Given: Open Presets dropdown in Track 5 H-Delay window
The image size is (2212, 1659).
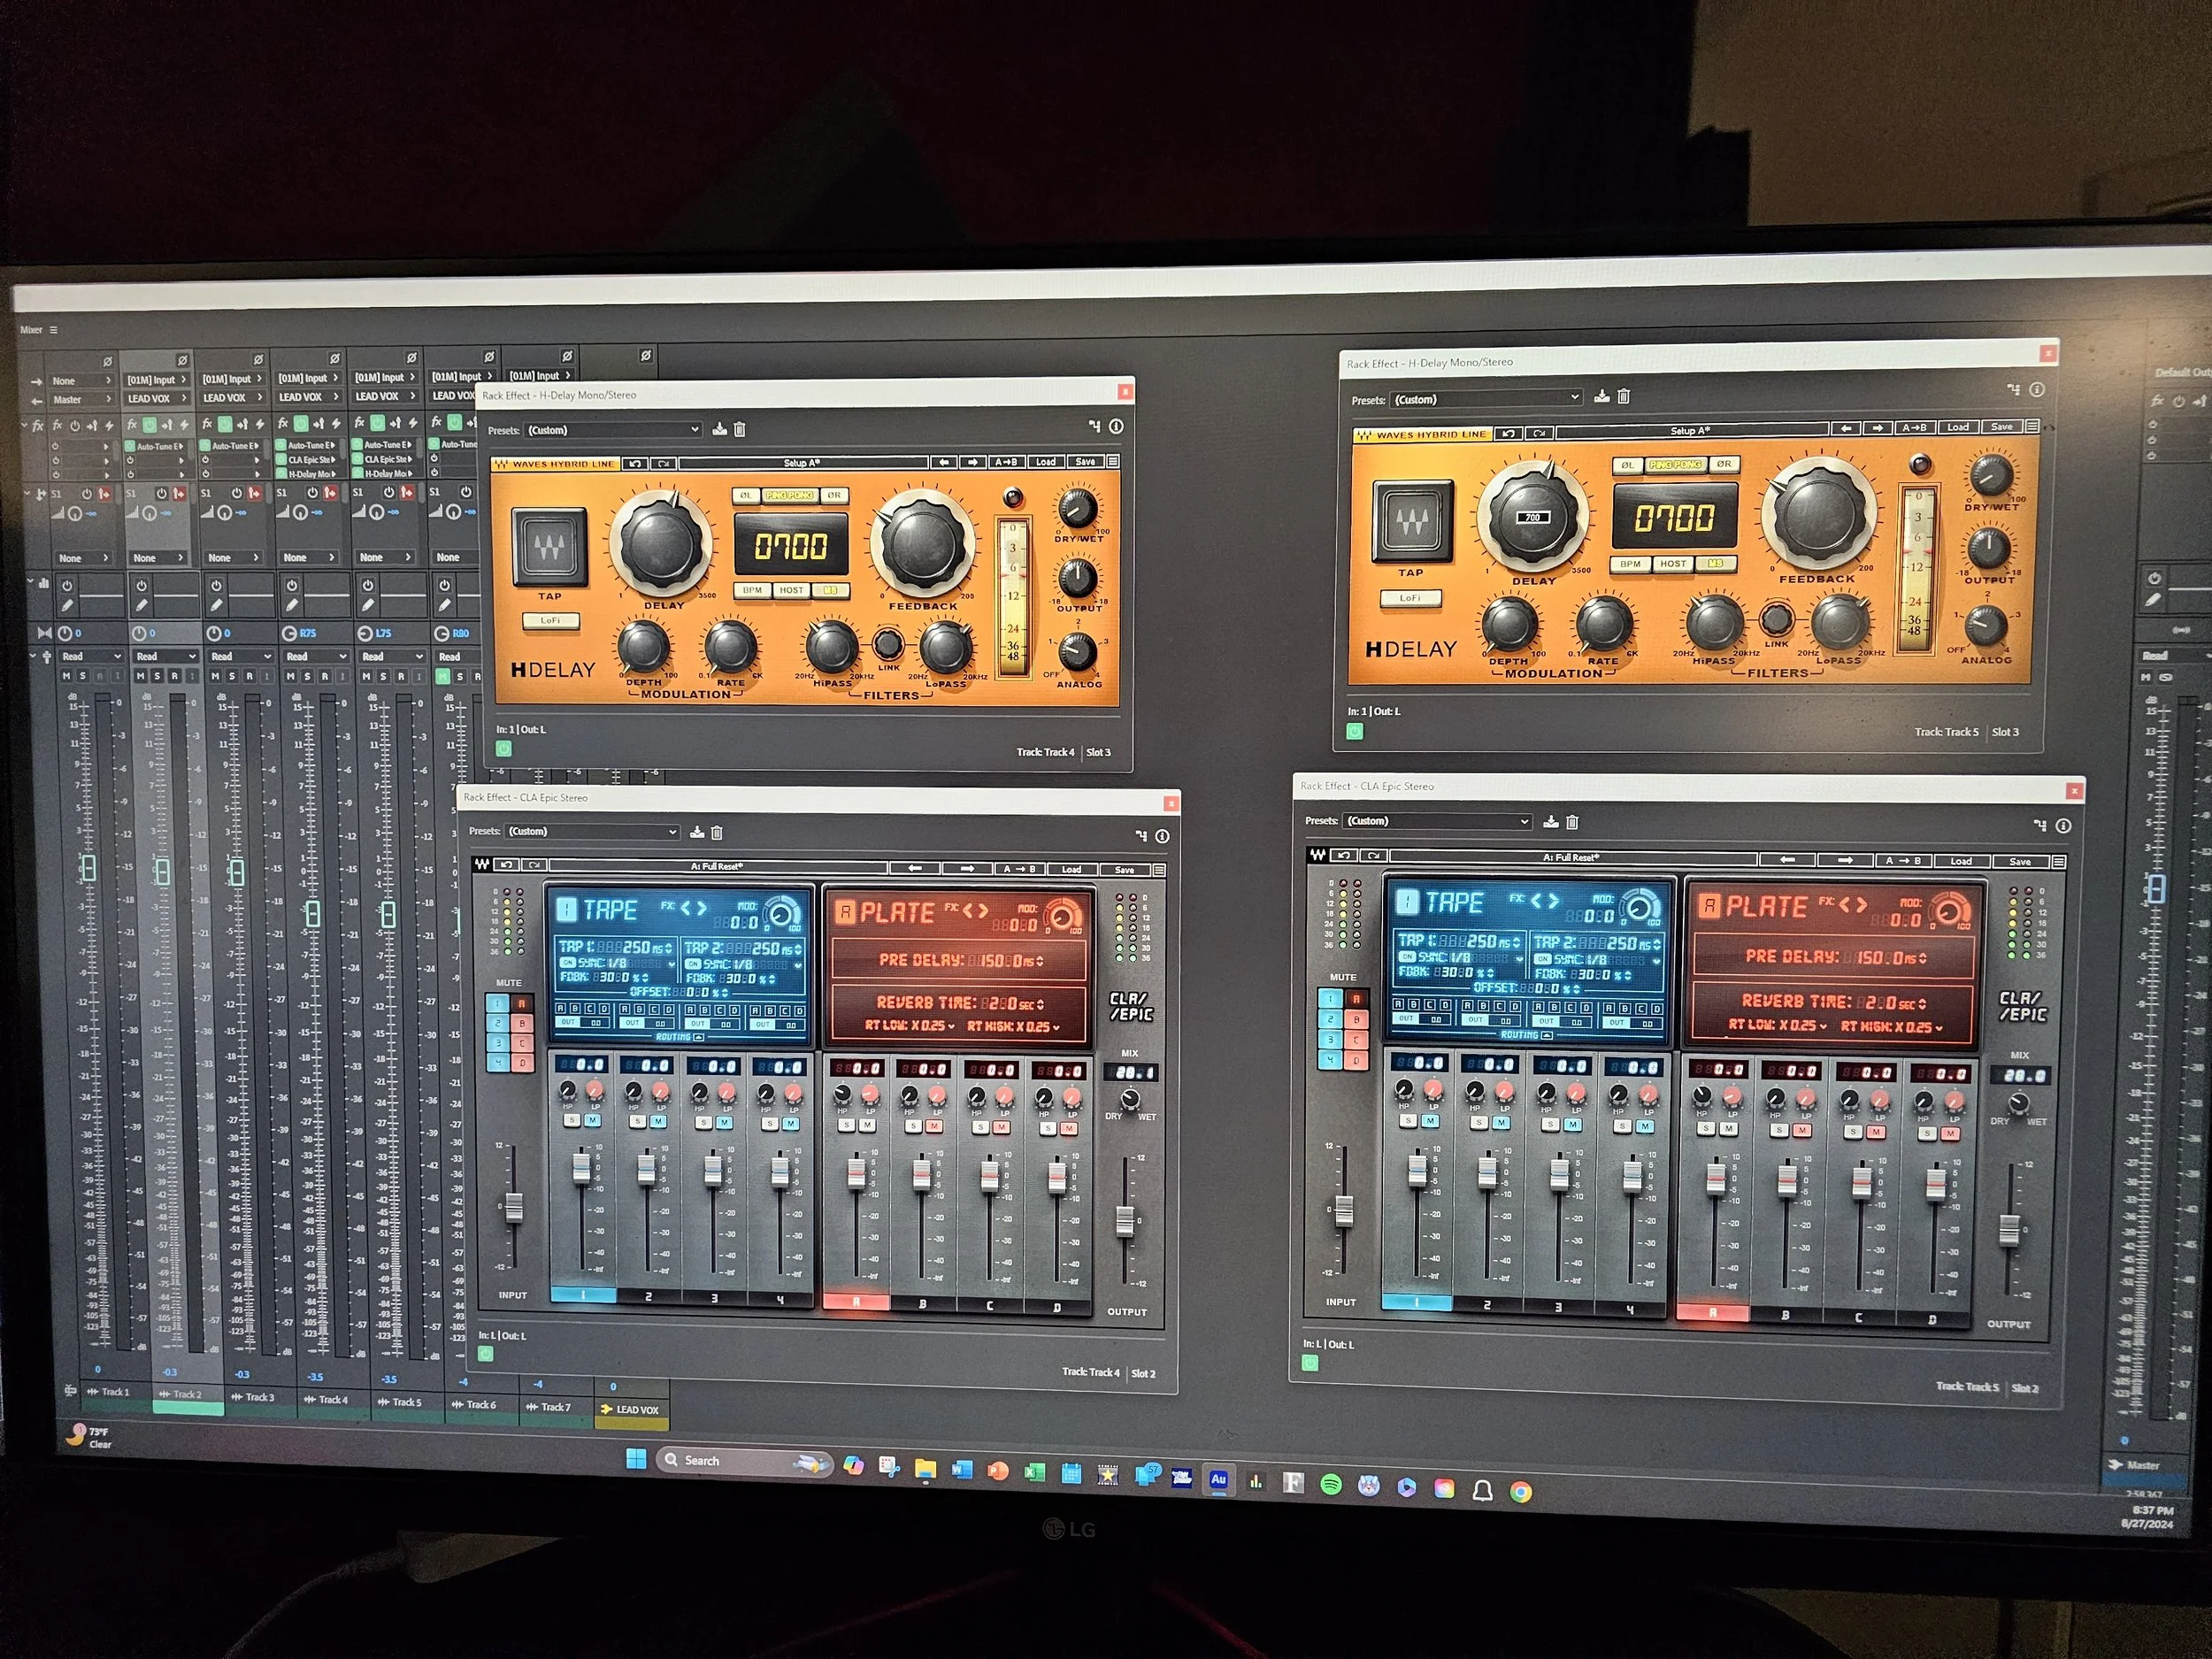Looking at the screenshot, I should pyautogui.click(x=1487, y=398).
